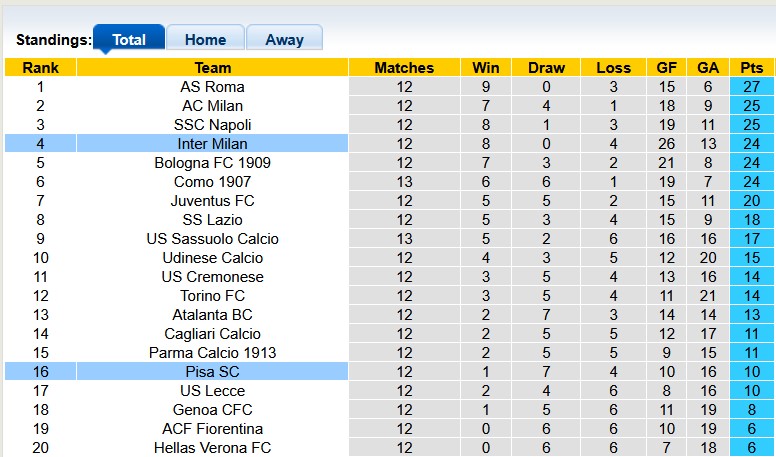Click the Matches column header
The image size is (776, 457).
tap(404, 68)
